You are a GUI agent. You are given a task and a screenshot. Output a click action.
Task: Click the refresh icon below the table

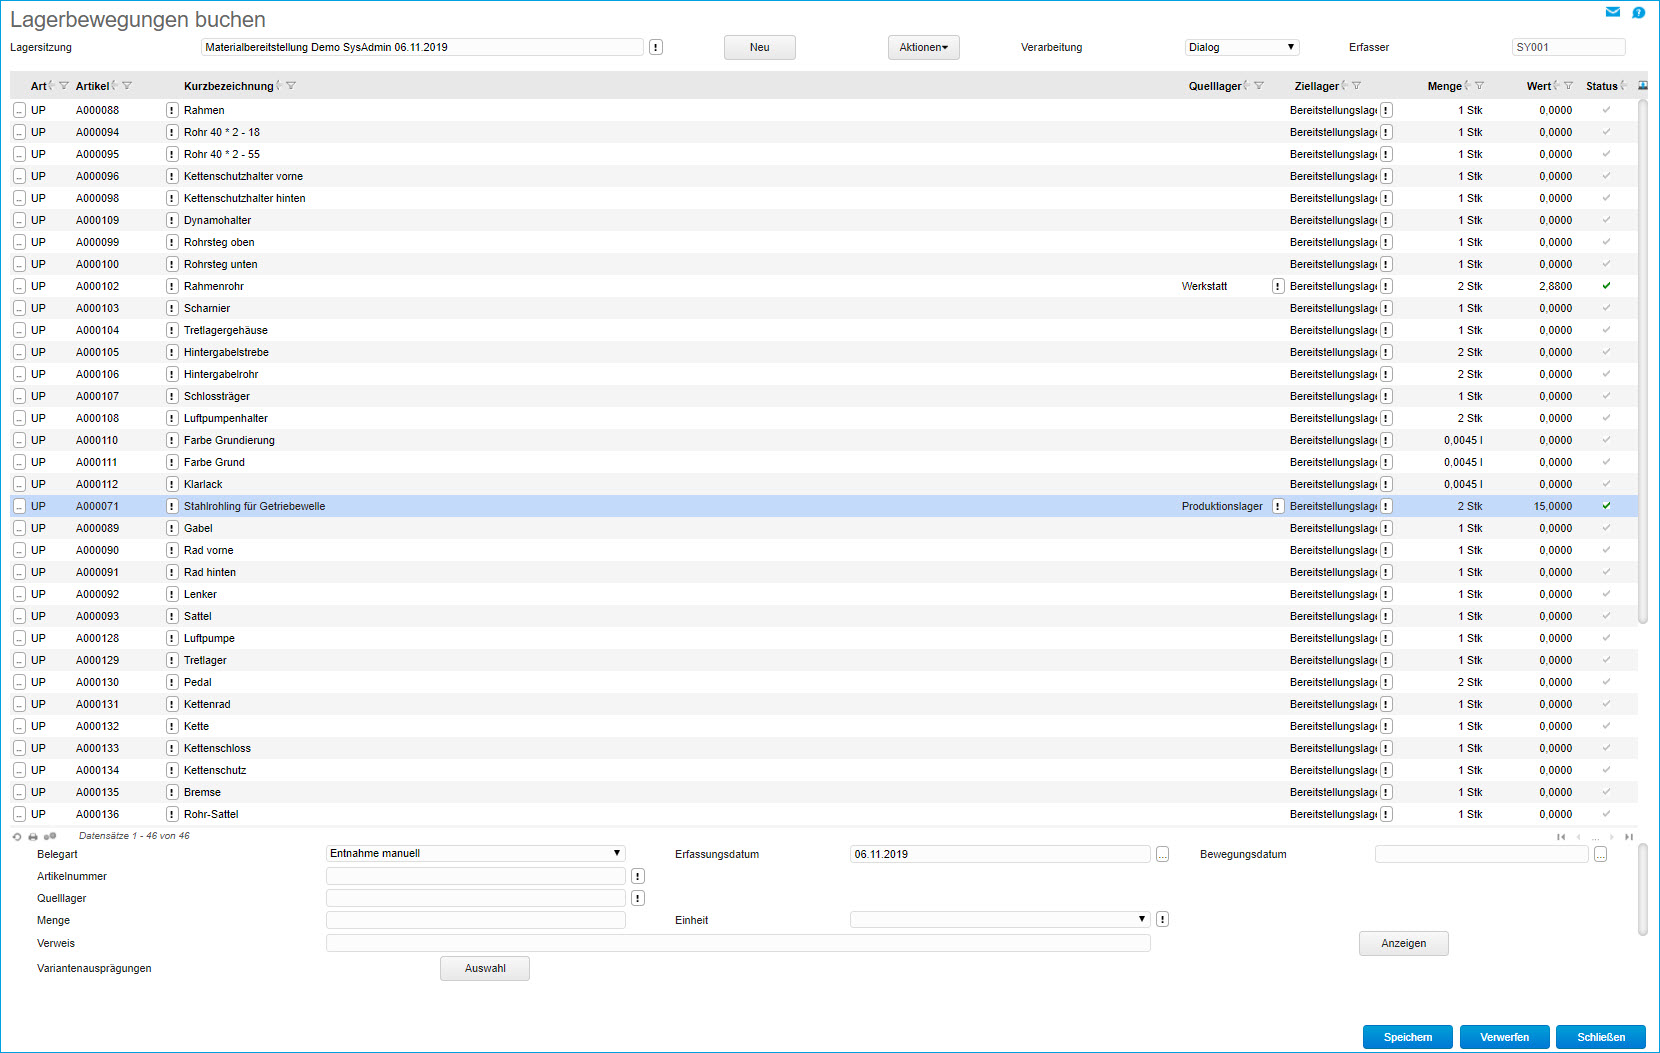click(17, 837)
